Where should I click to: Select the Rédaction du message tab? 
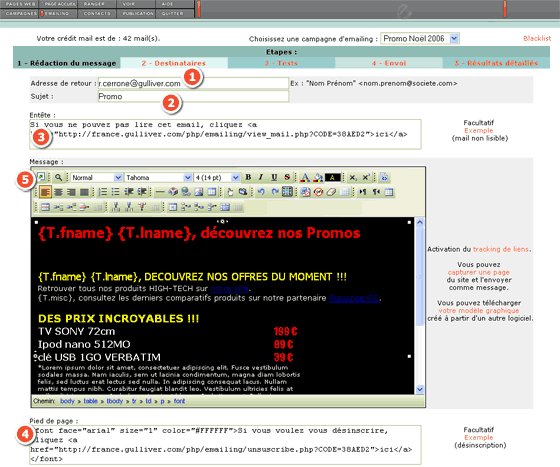point(67,63)
